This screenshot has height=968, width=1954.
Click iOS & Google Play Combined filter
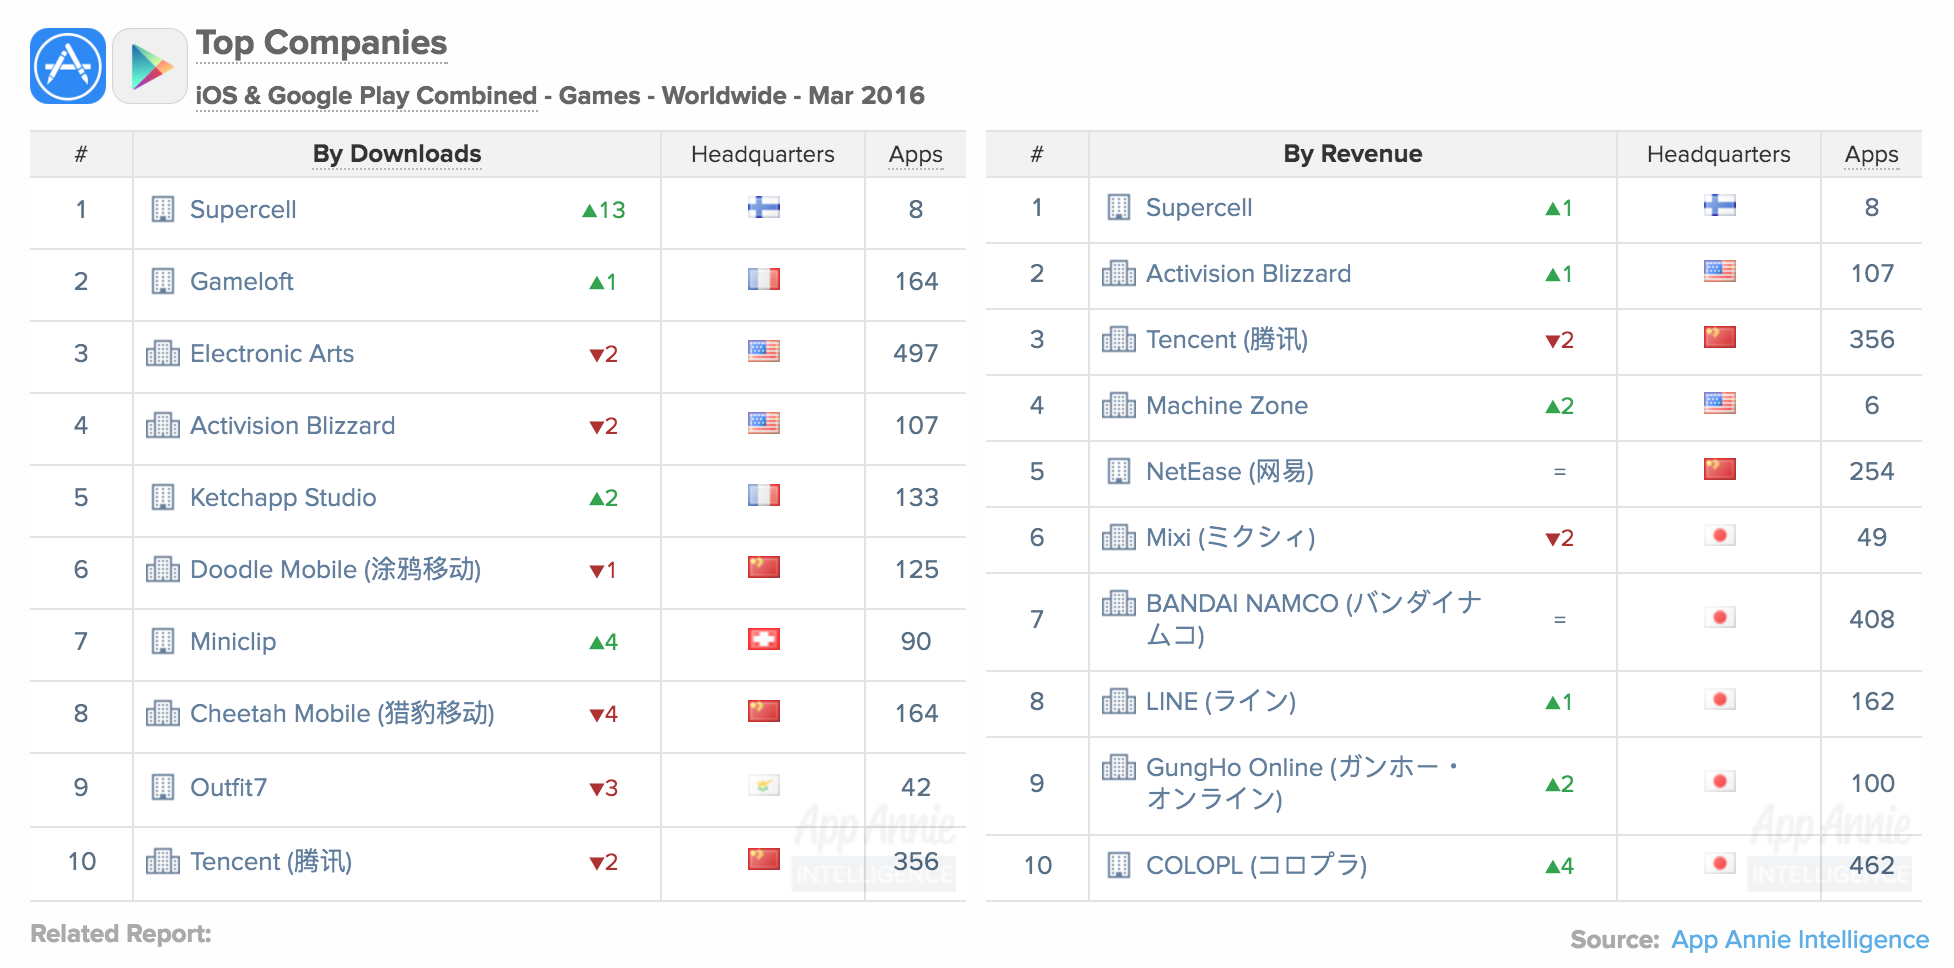[366, 96]
